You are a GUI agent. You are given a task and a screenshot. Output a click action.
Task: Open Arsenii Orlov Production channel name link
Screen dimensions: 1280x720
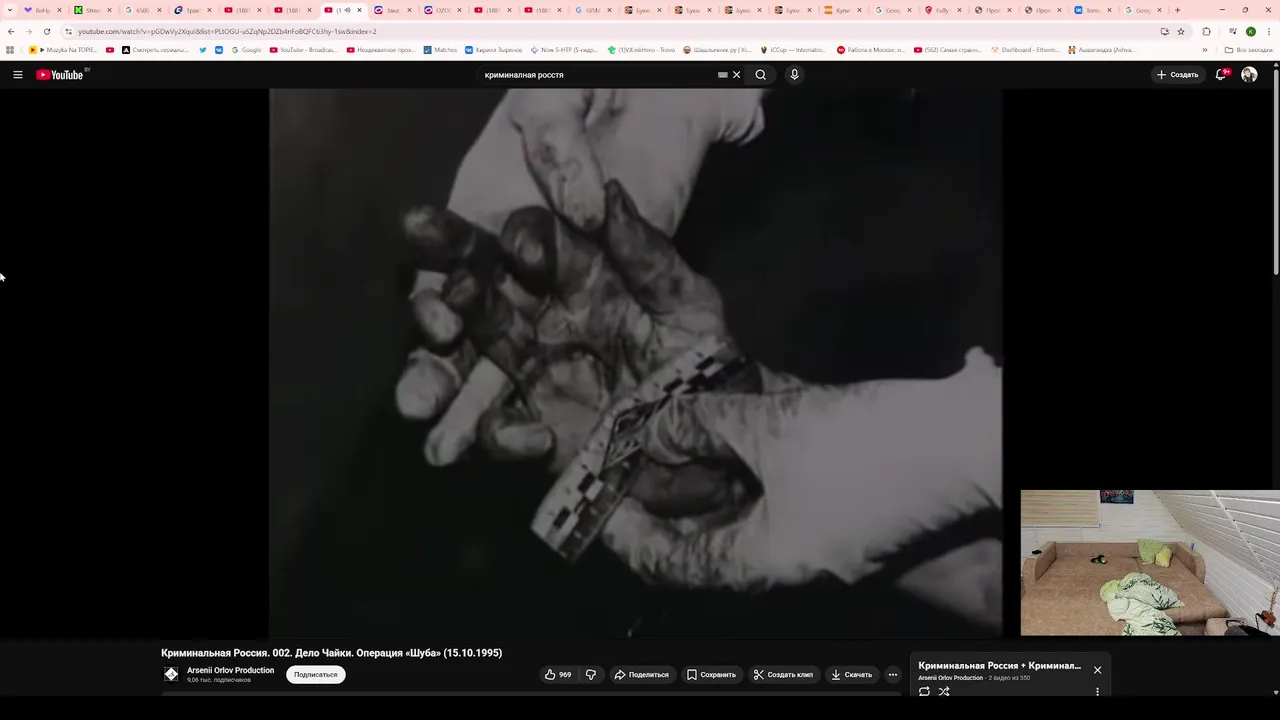point(230,670)
